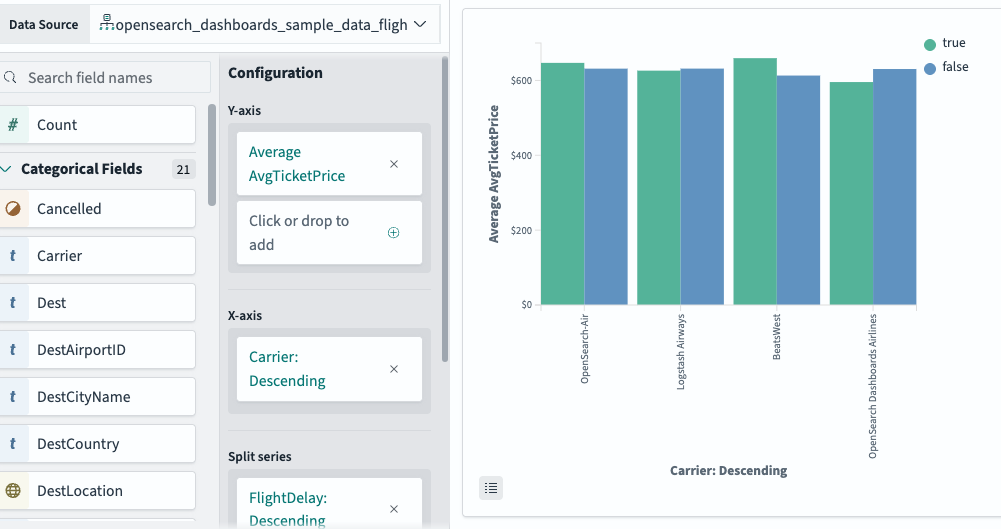
Task: Select the Count field
Action: coord(98,124)
